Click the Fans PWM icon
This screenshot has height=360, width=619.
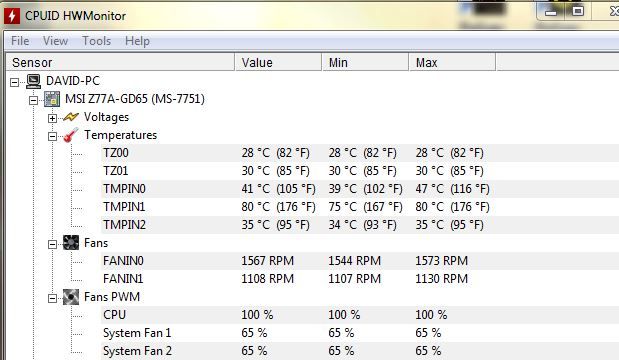click(71, 297)
